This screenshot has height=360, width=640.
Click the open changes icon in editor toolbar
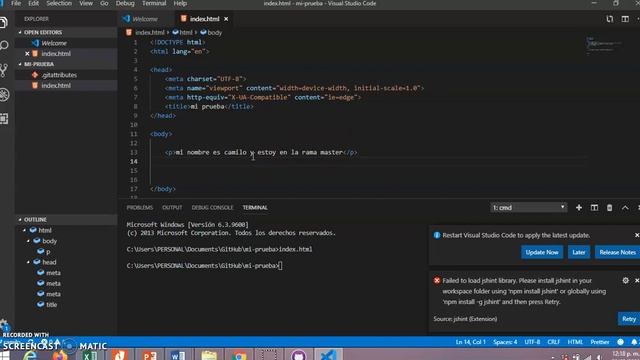pos(609,19)
